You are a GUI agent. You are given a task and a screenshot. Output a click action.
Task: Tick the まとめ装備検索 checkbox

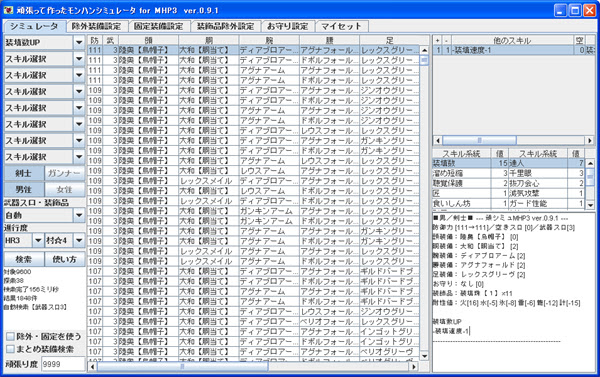10,349
